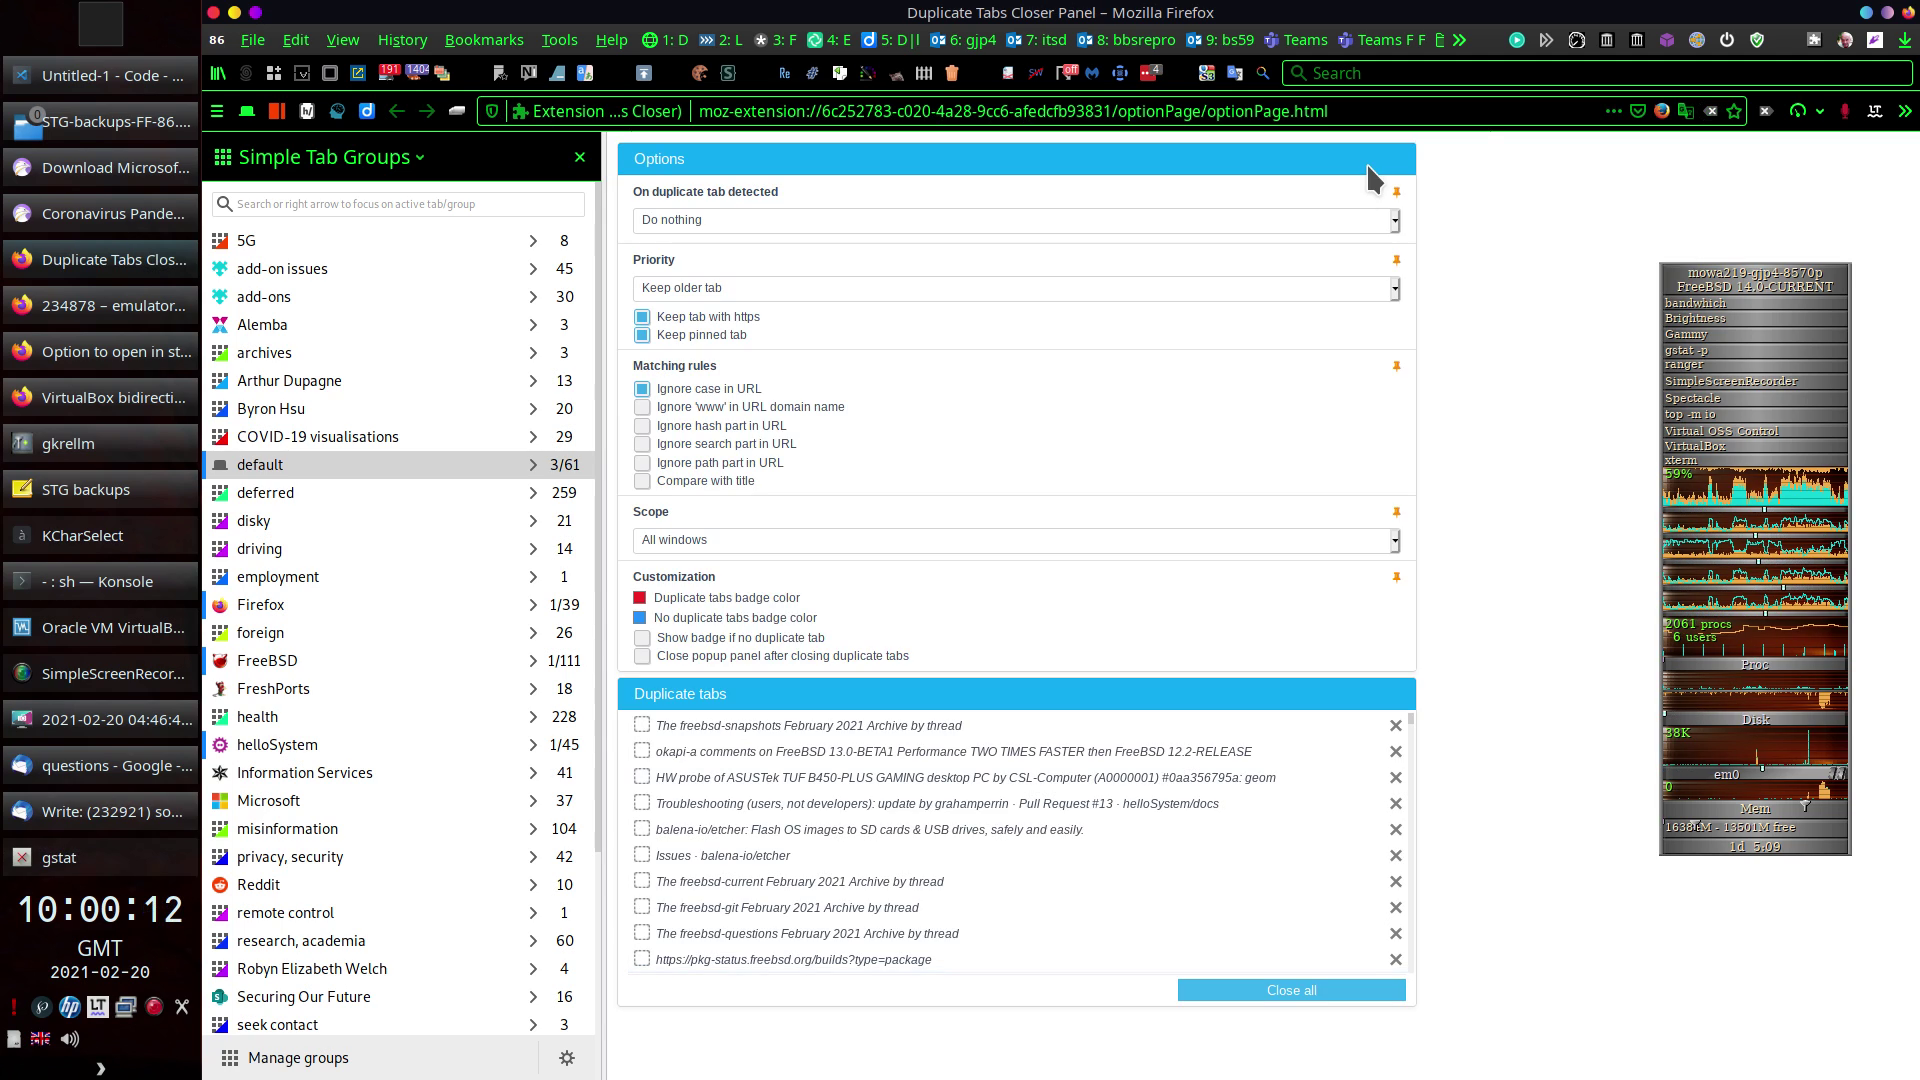Open the On duplicate tab detected dropdown
This screenshot has width=1920, height=1080.
[x=1015, y=220]
